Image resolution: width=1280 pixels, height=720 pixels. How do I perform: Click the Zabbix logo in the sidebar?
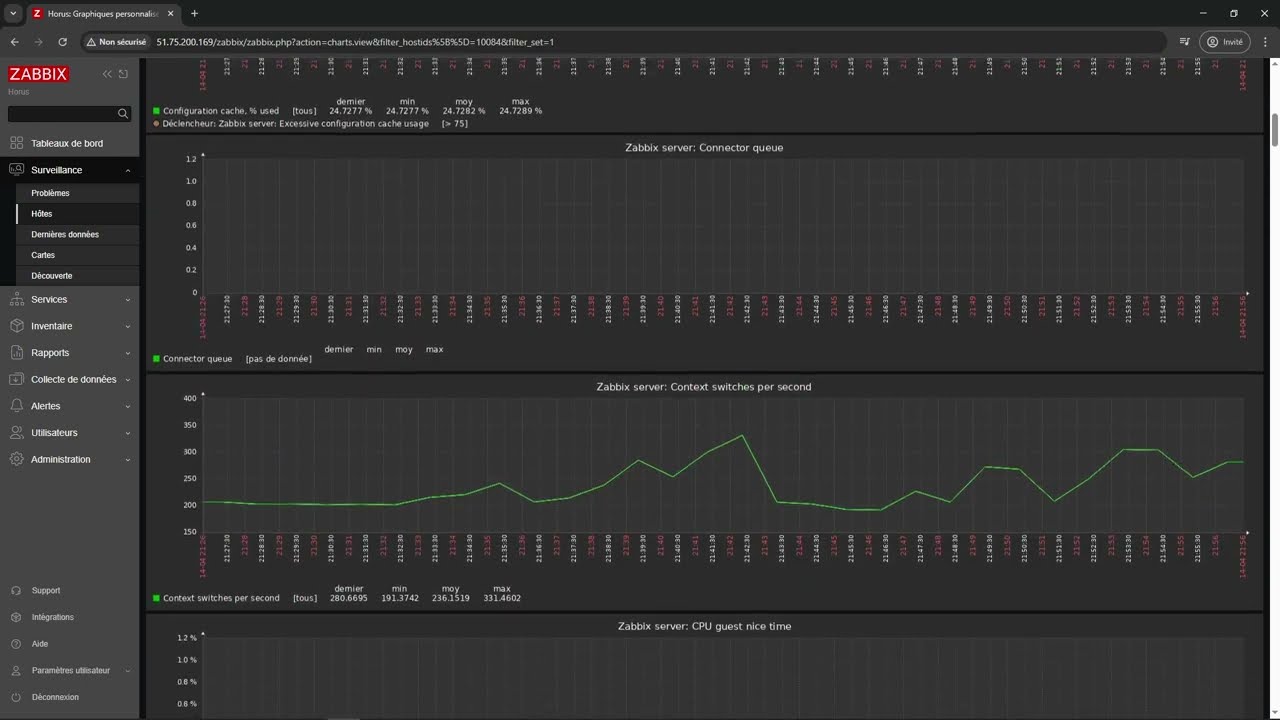[38, 74]
